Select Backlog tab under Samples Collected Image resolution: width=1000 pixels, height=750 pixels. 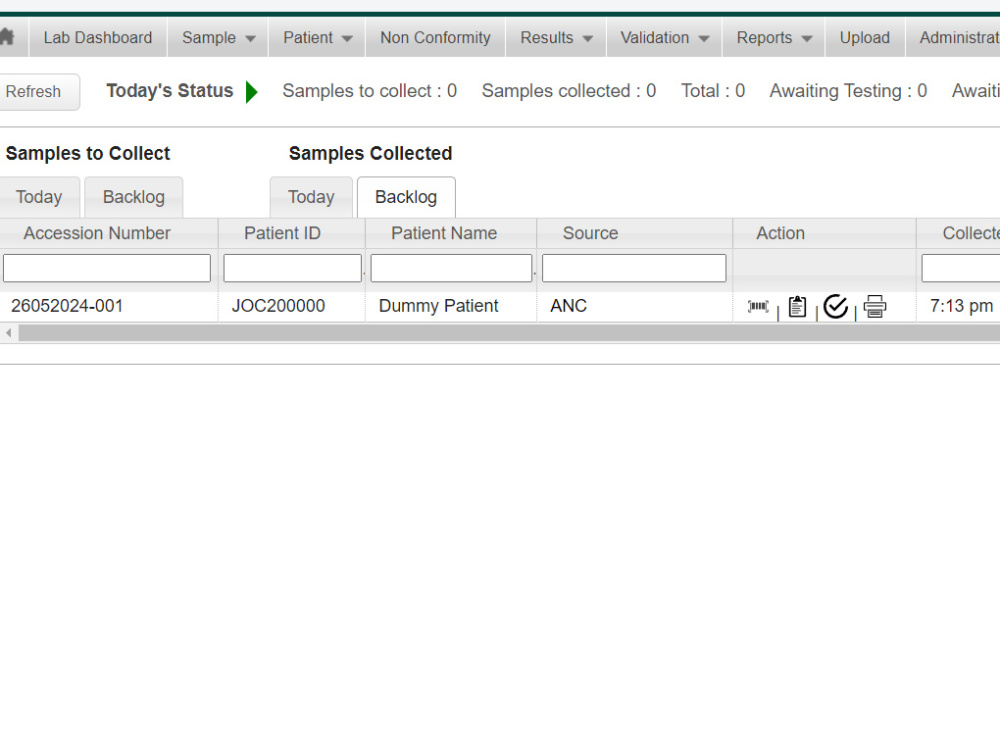406,197
